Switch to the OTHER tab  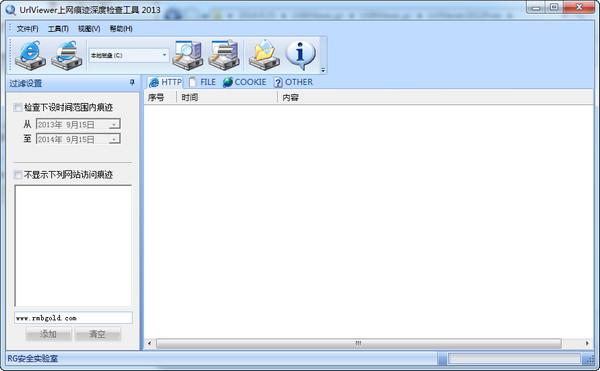tap(293, 82)
